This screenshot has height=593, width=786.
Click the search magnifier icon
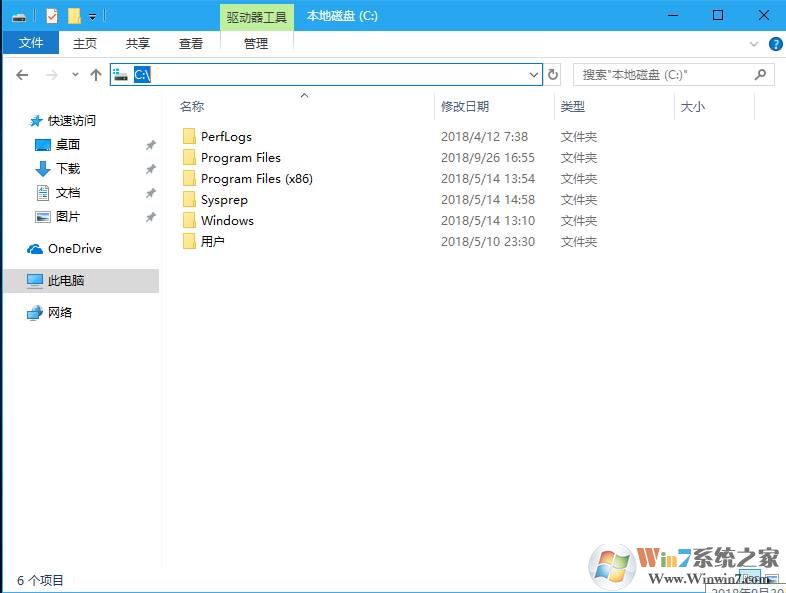761,75
